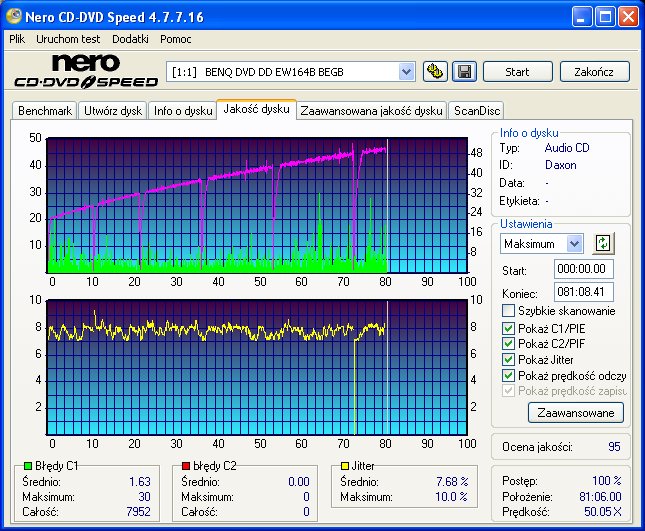
Task: Expand the BENQ DVD DD EW164B drive dropdown
Action: tap(406, 72)
